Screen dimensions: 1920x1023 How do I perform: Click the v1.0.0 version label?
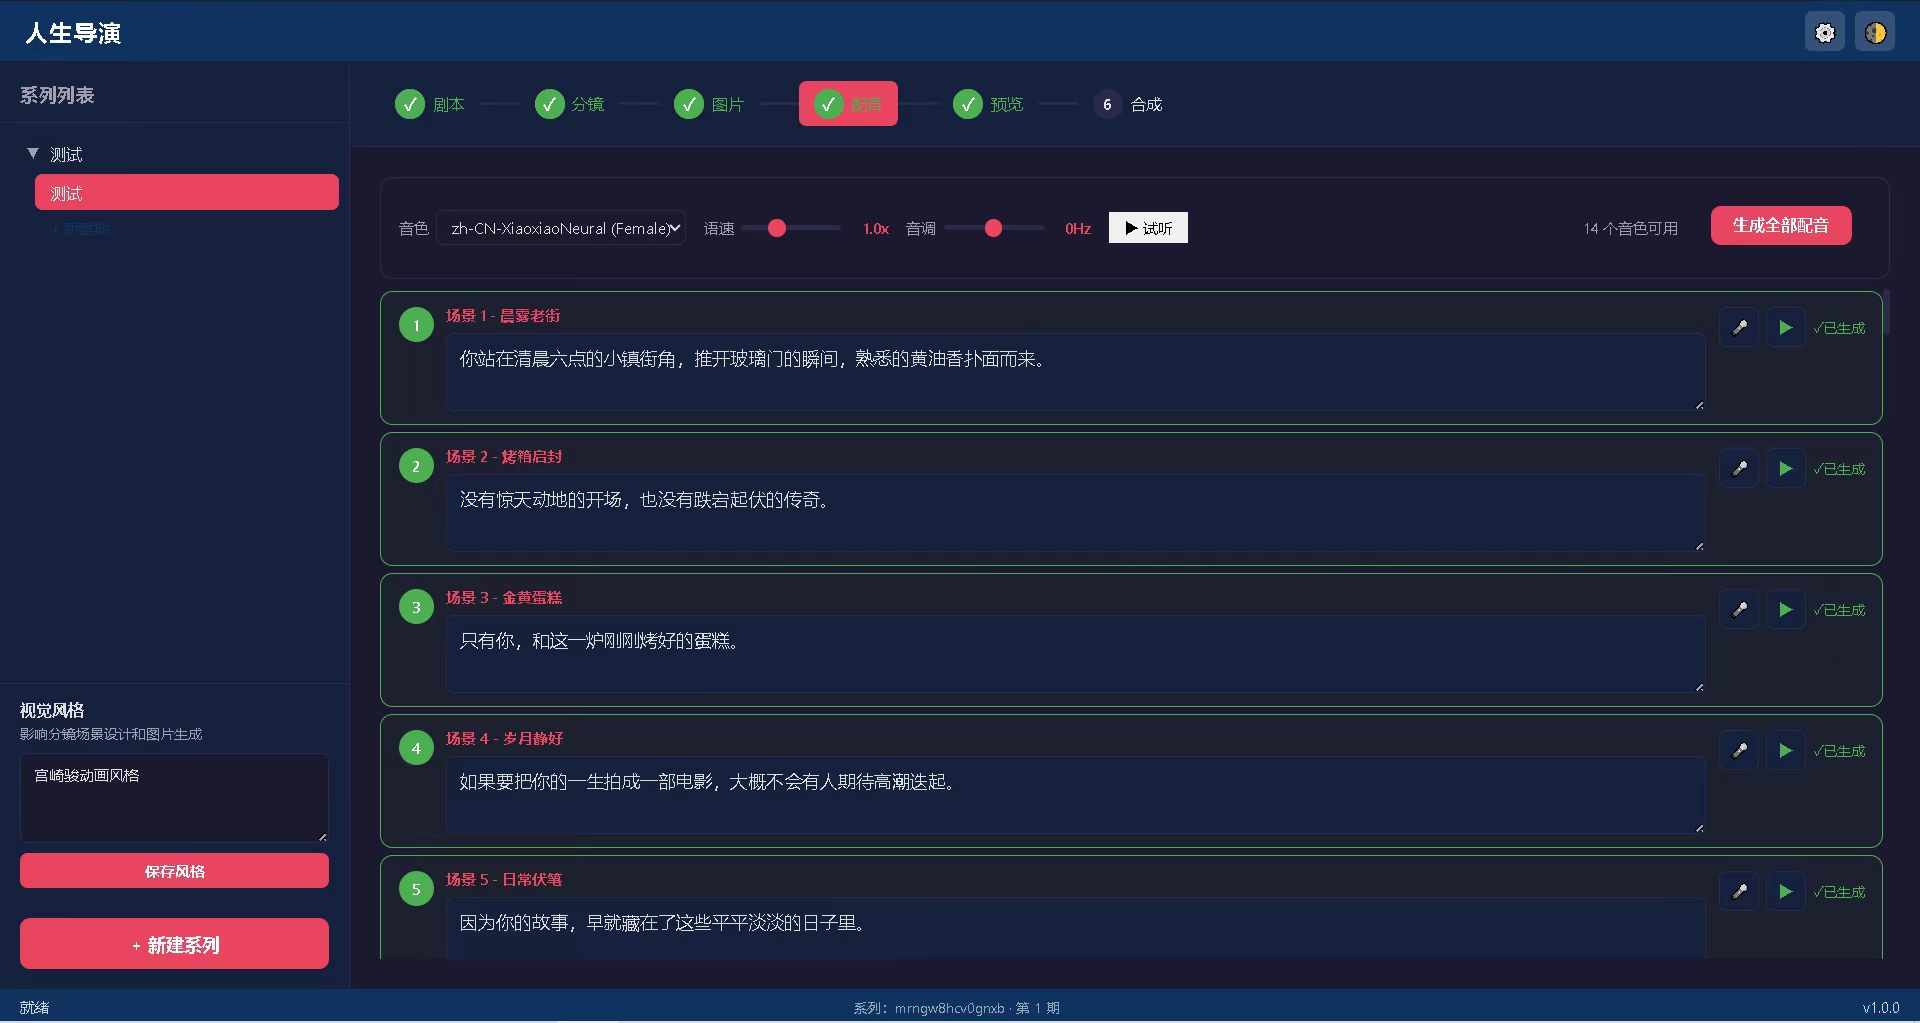point(1881,1008)
